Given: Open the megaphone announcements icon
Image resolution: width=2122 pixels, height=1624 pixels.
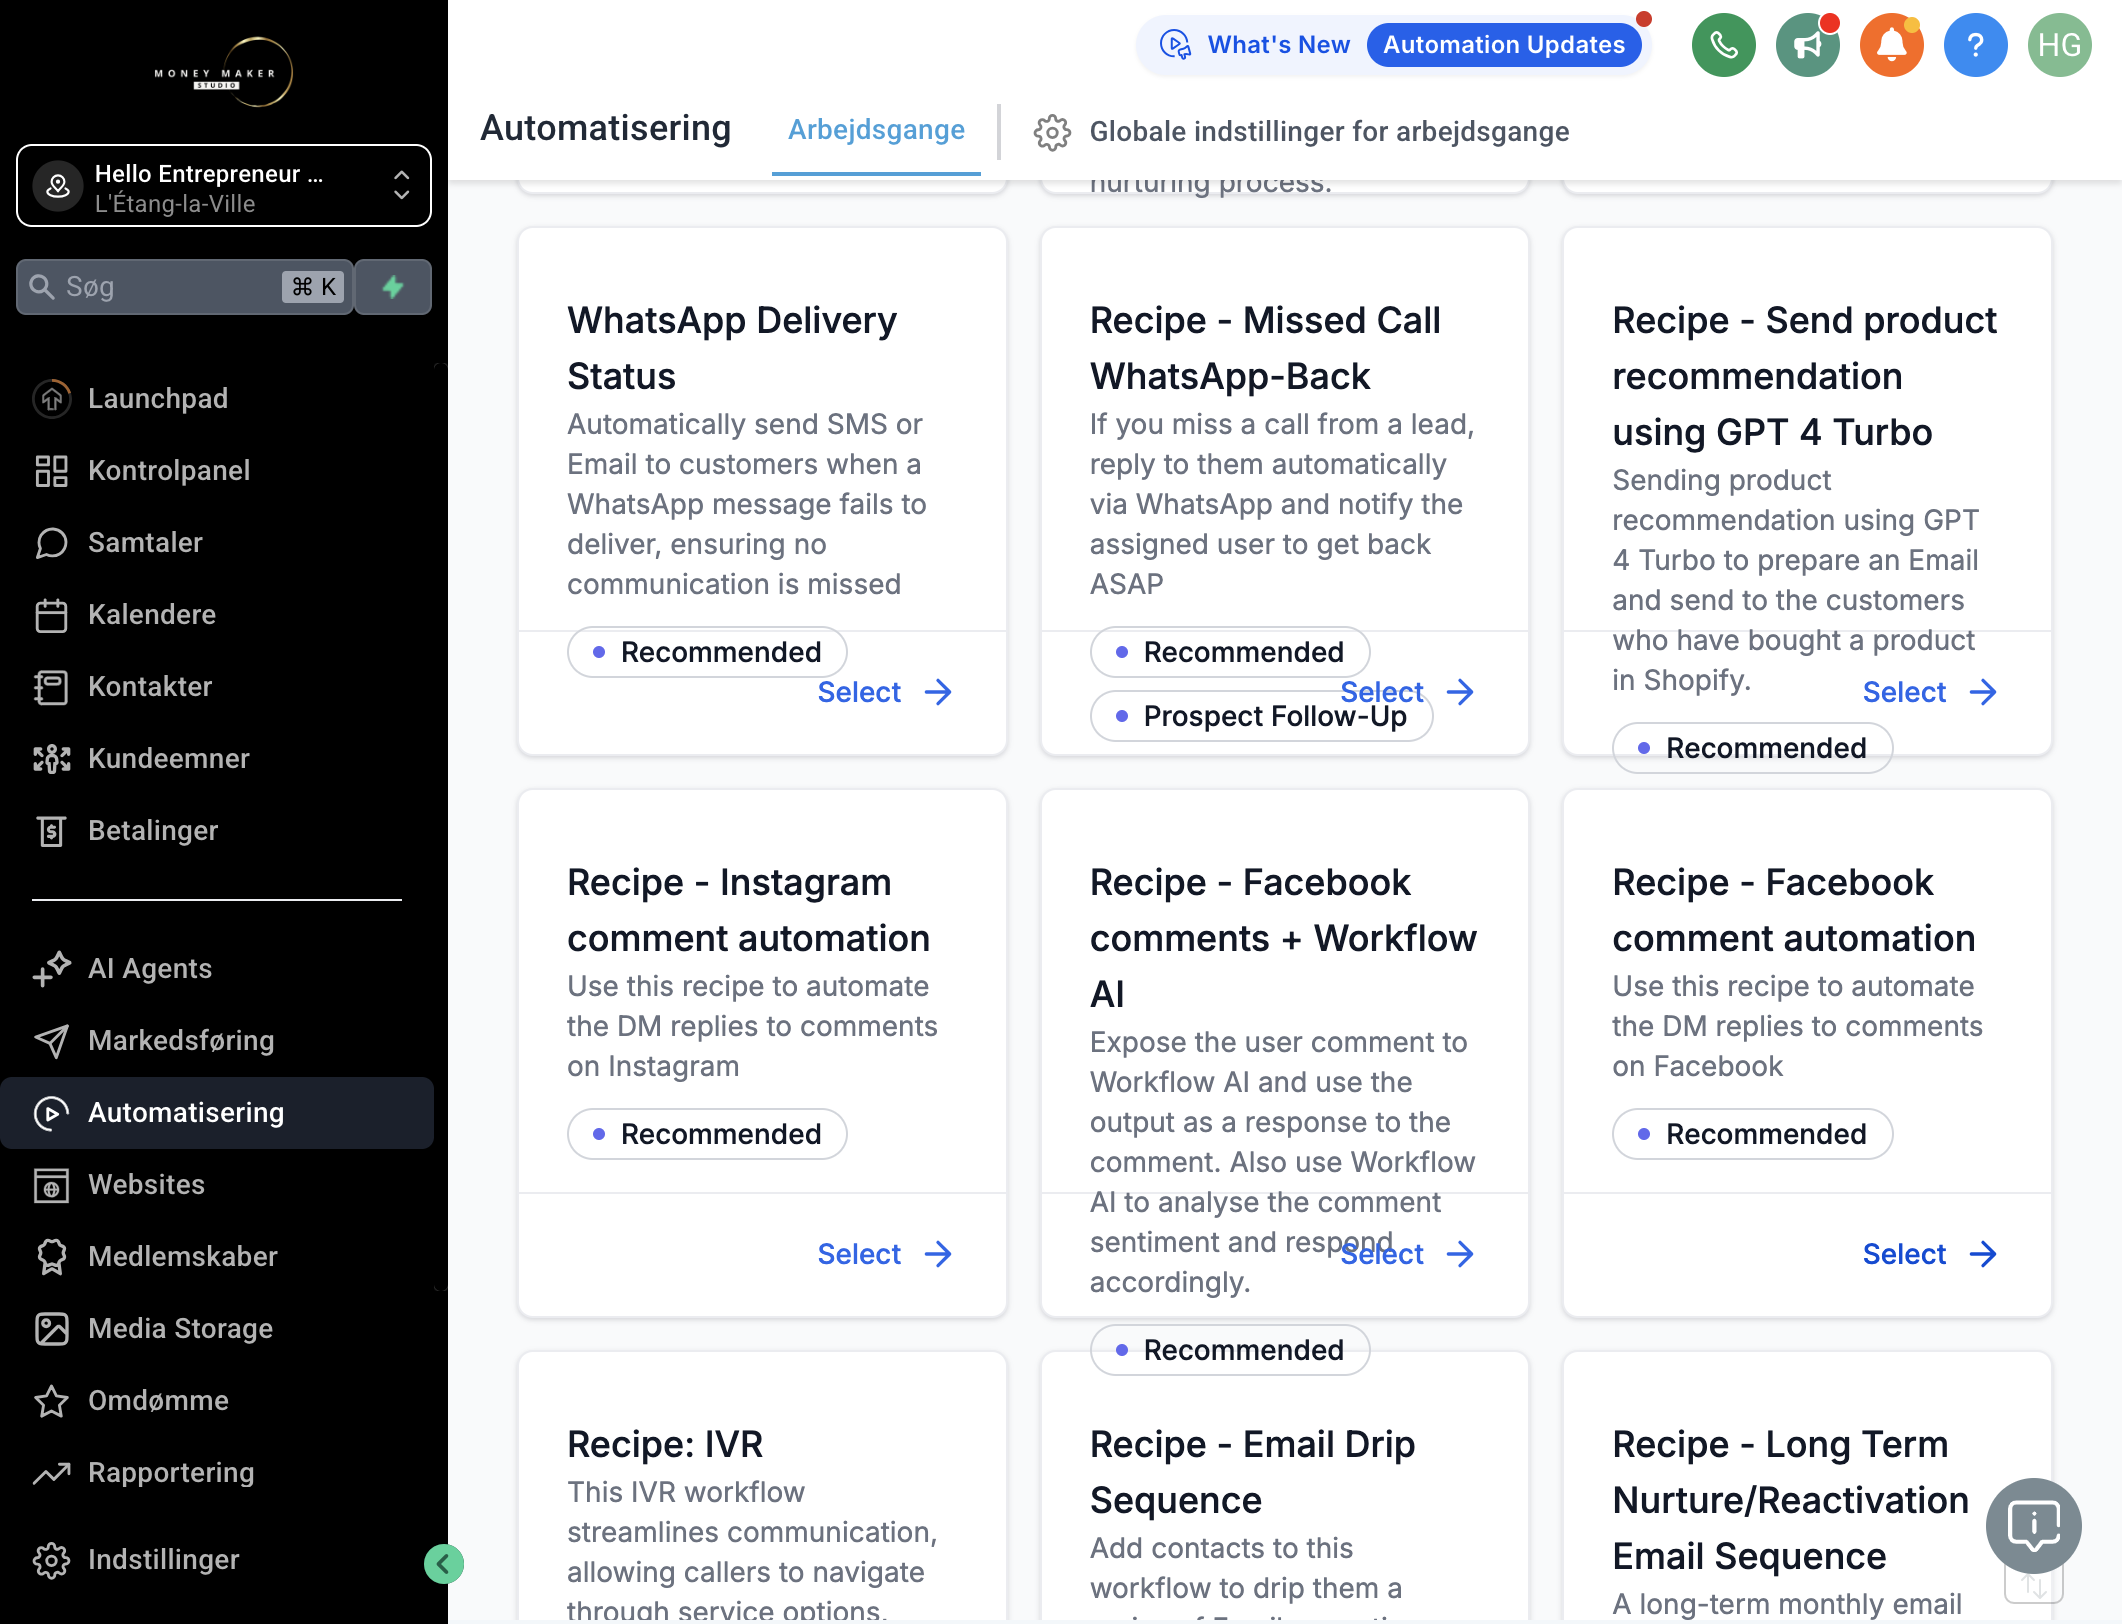Looking at the screenshot, I should click(x=1807, y=45).
